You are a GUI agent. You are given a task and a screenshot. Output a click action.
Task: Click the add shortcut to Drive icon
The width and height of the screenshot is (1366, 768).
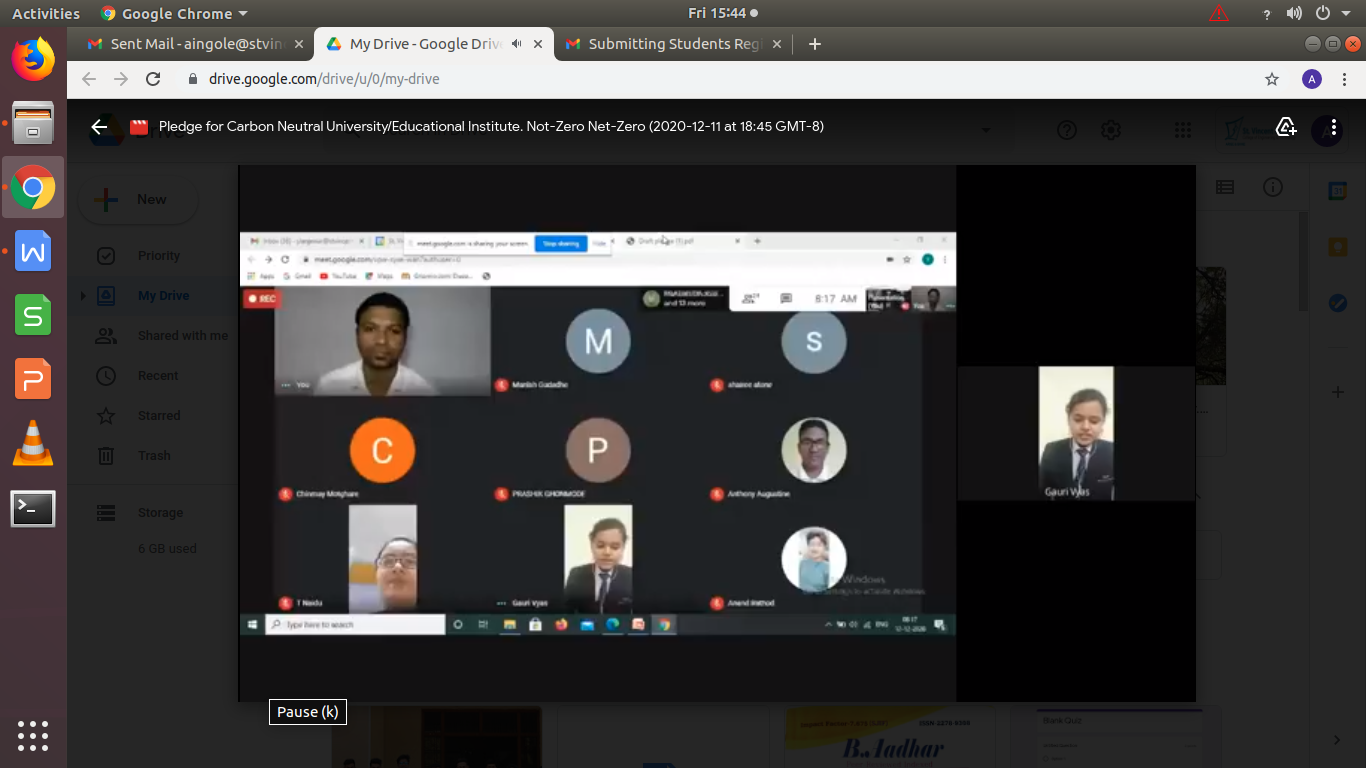tap(1286, 127)
